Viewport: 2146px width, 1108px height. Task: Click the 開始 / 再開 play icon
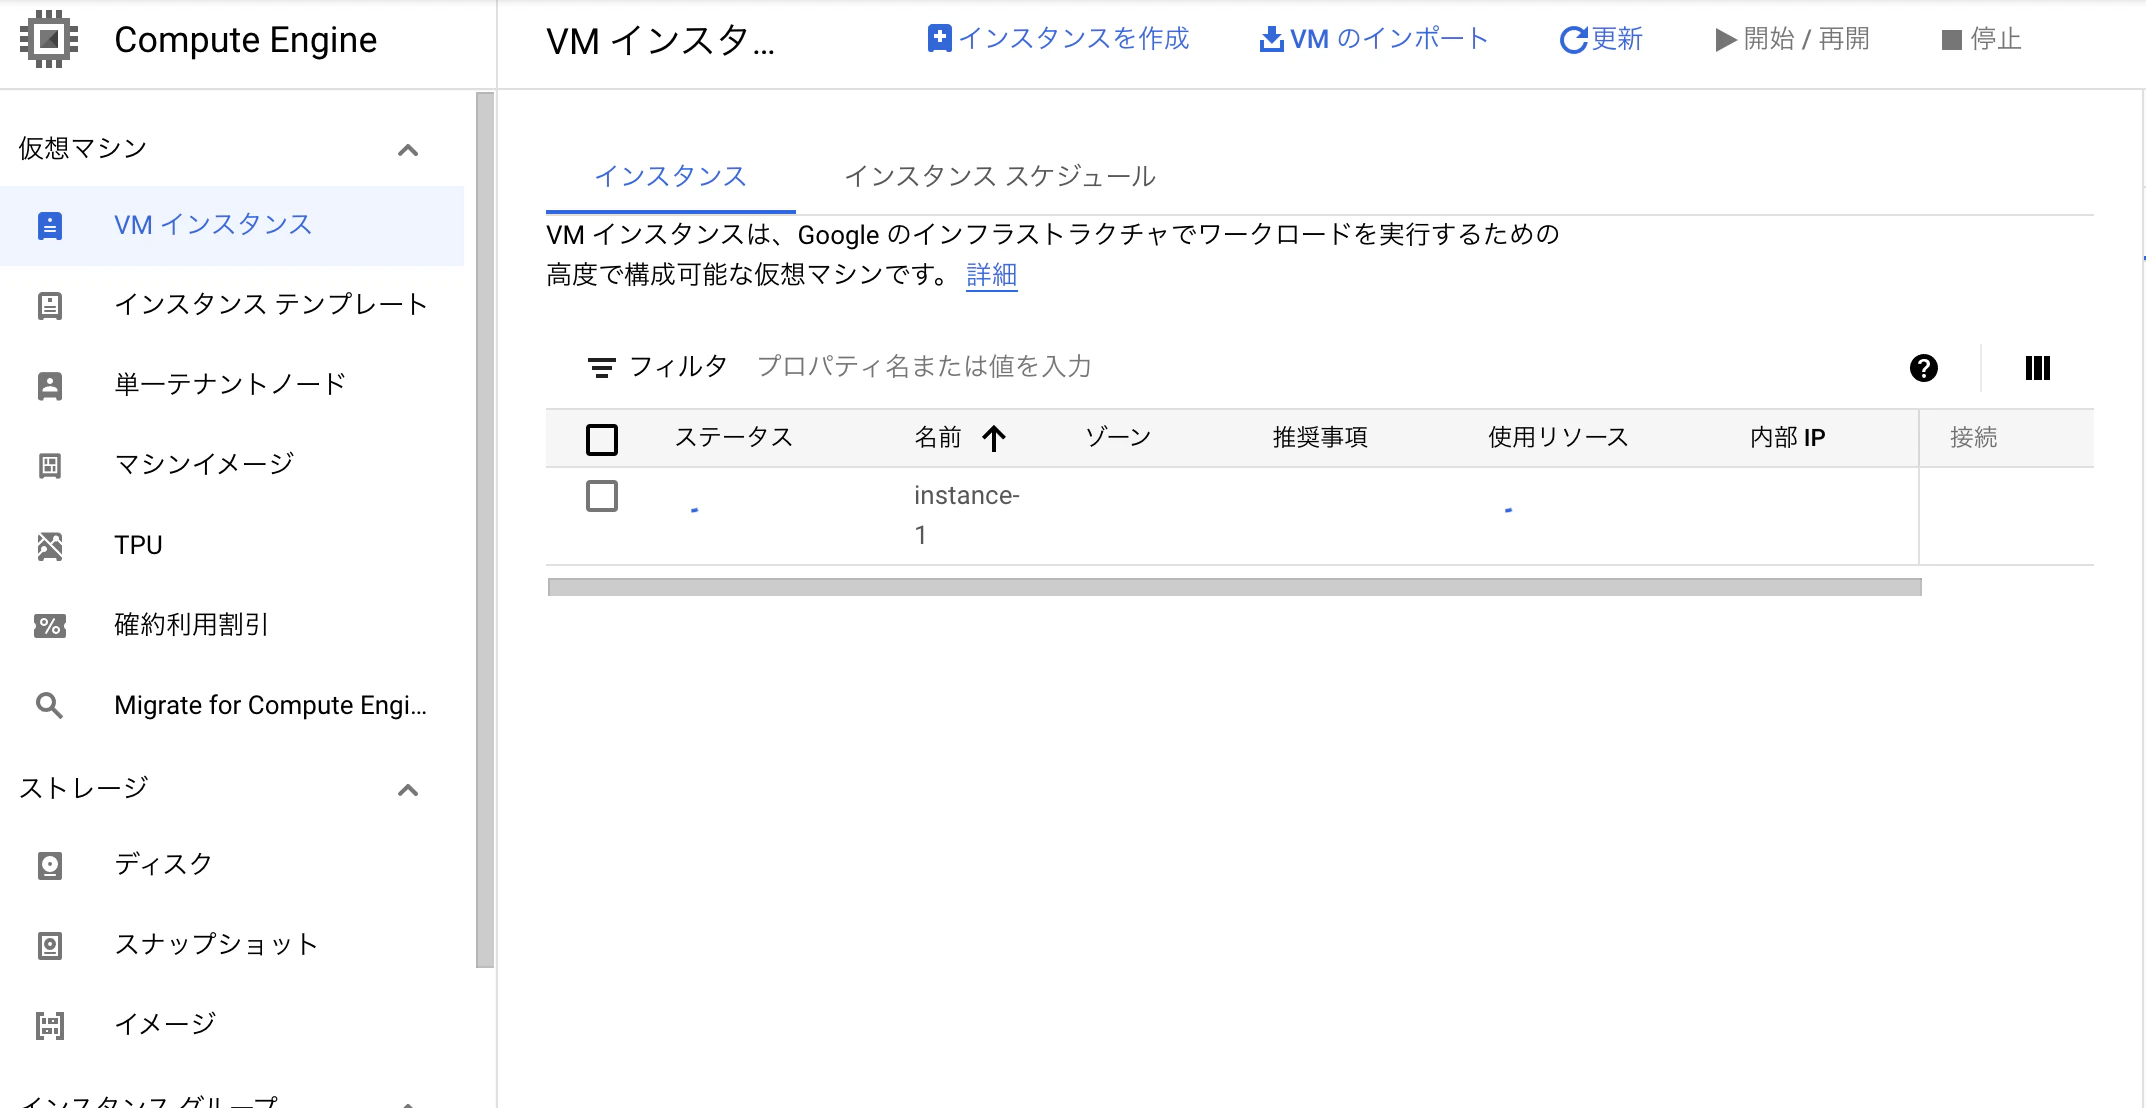click(1726, 40)
